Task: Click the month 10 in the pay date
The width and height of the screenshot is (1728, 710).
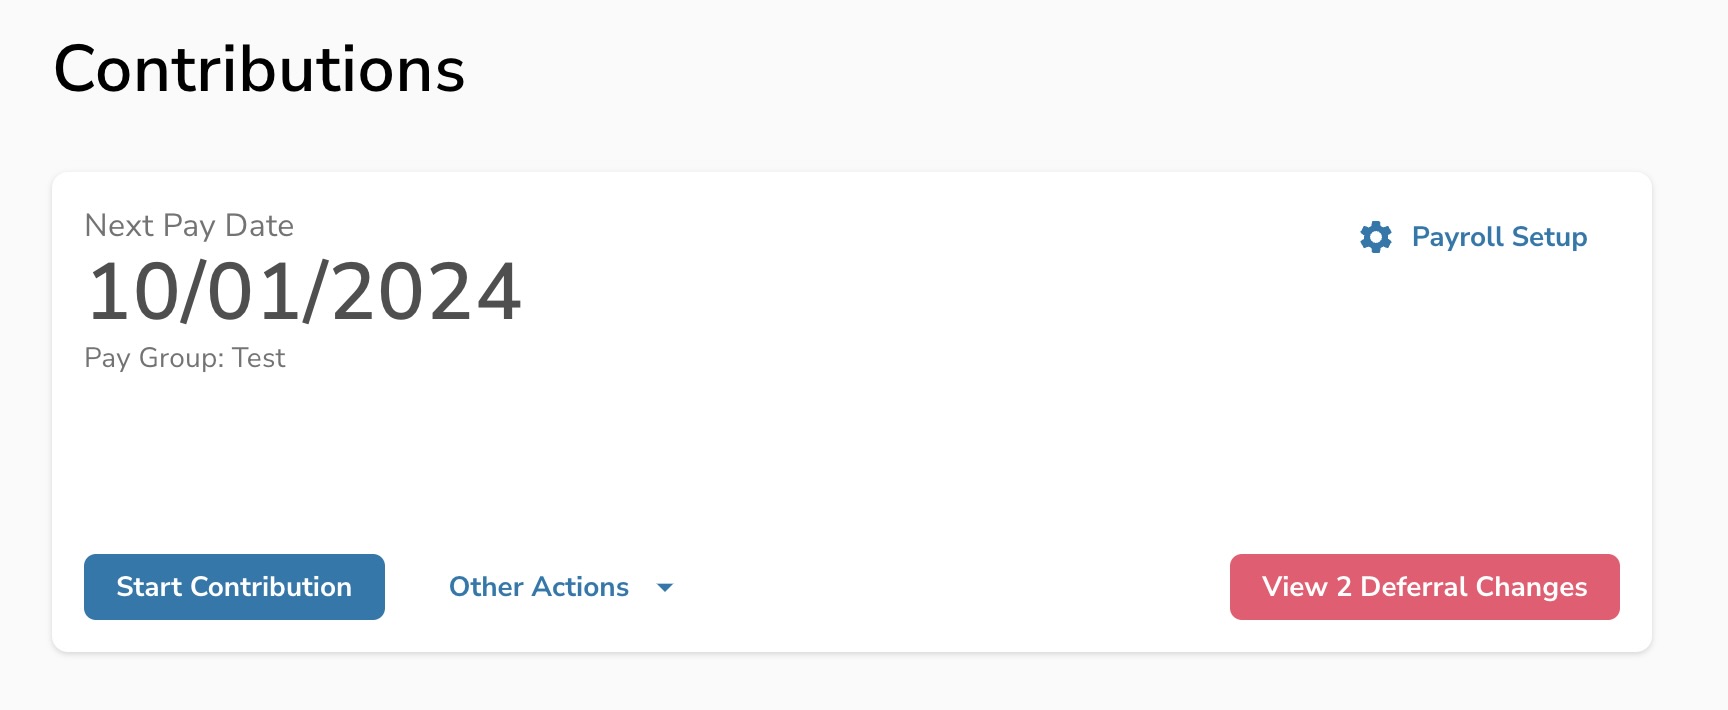Action: coord(132,292)
